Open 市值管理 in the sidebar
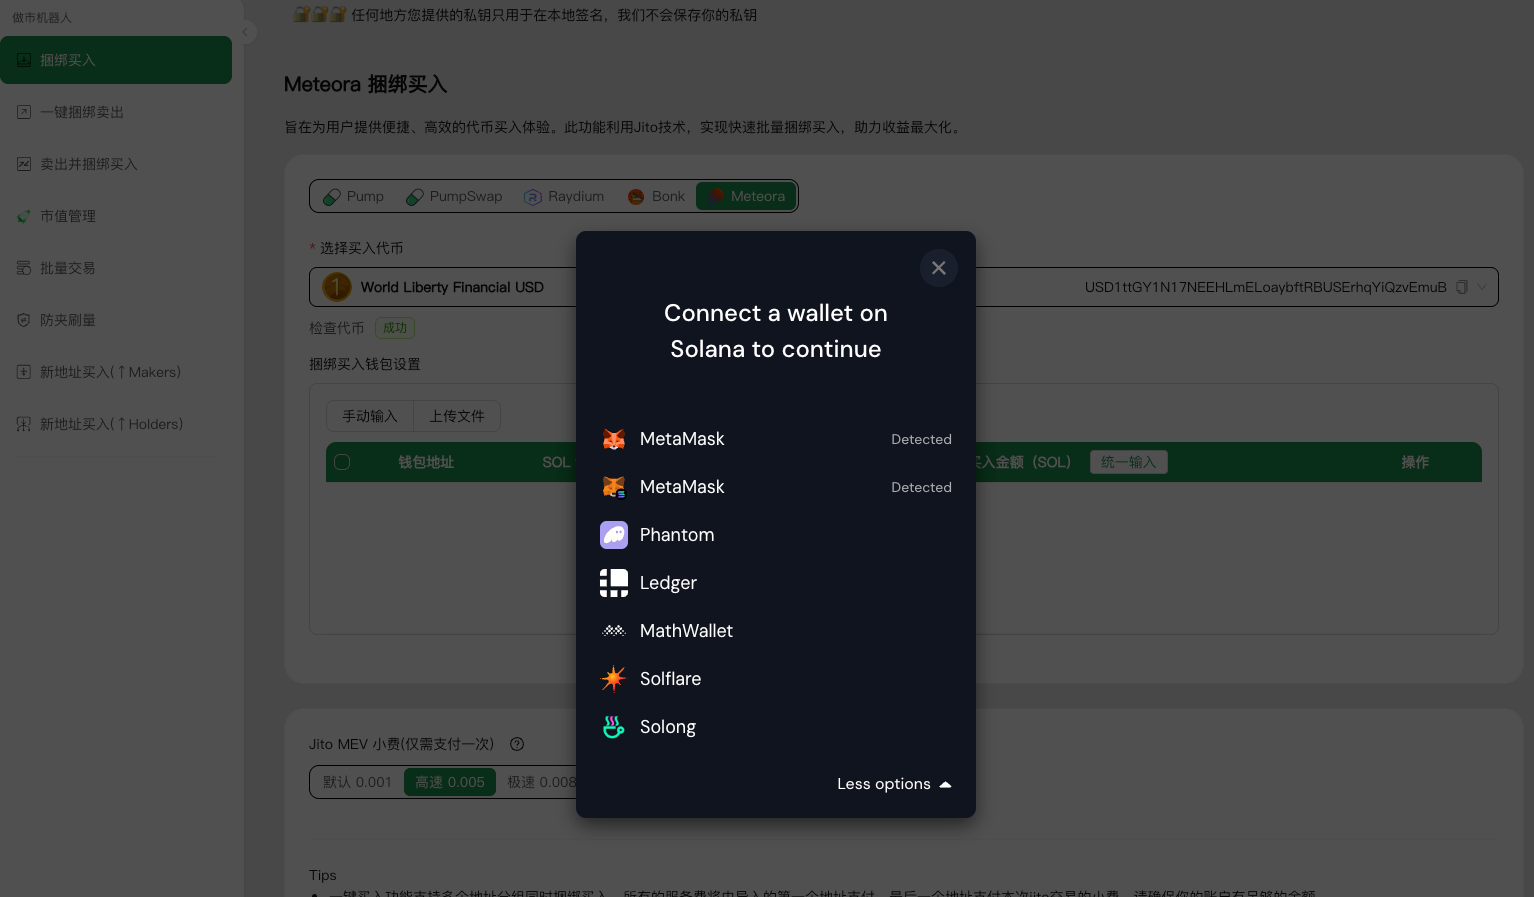Viewport: 1534px width, 897px height. tap(68, 216)
